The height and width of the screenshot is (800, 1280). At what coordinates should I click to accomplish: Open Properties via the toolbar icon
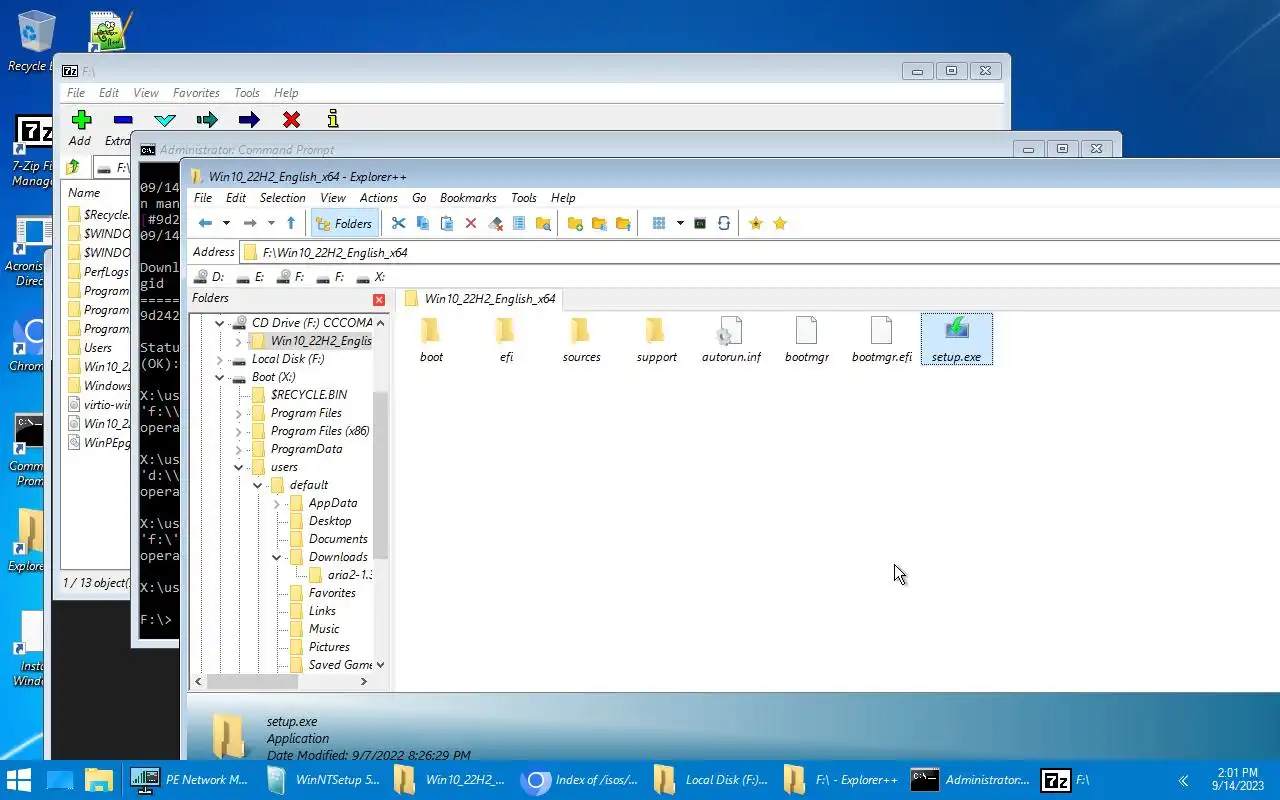pyautogui.click(x=519, y=224)
